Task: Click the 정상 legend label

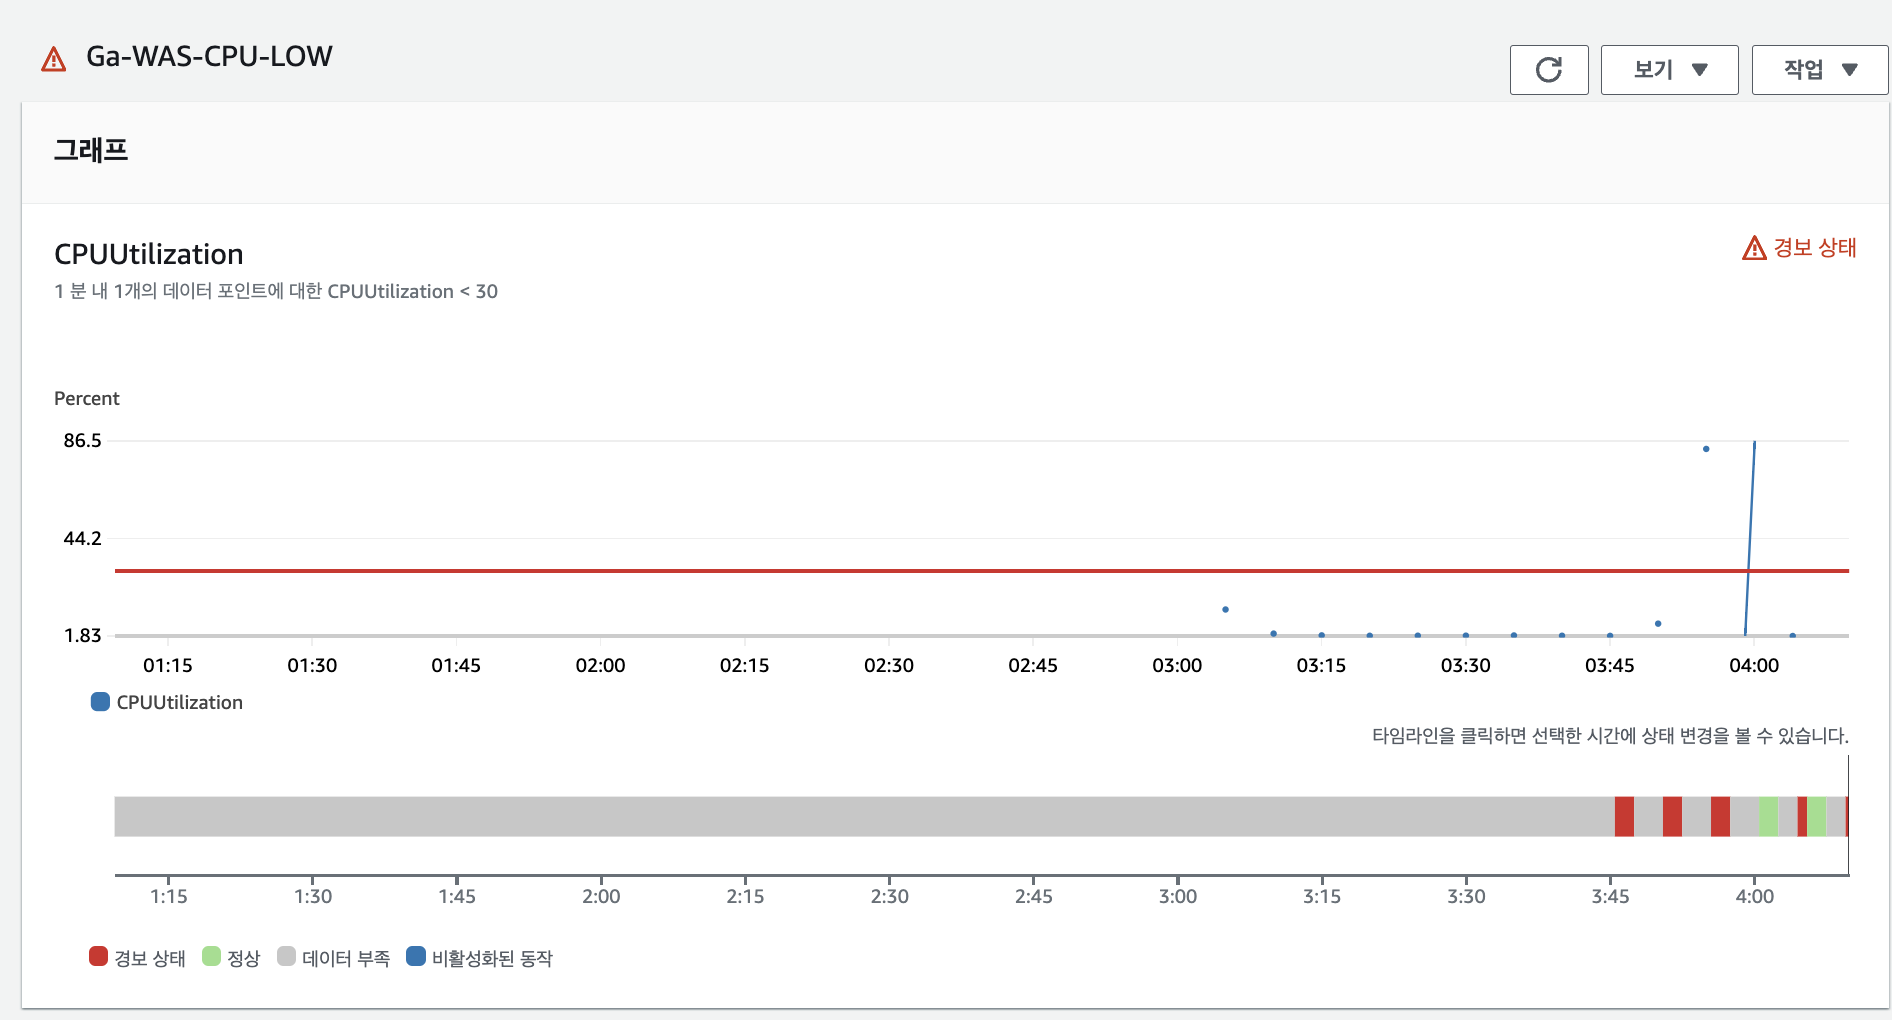Action: click(x=243, y=958)
